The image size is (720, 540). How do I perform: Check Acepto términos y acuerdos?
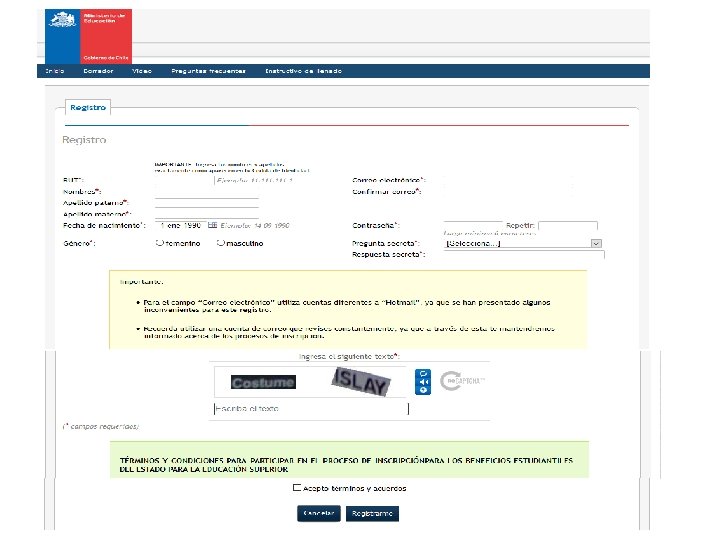(x=297, y=488)
